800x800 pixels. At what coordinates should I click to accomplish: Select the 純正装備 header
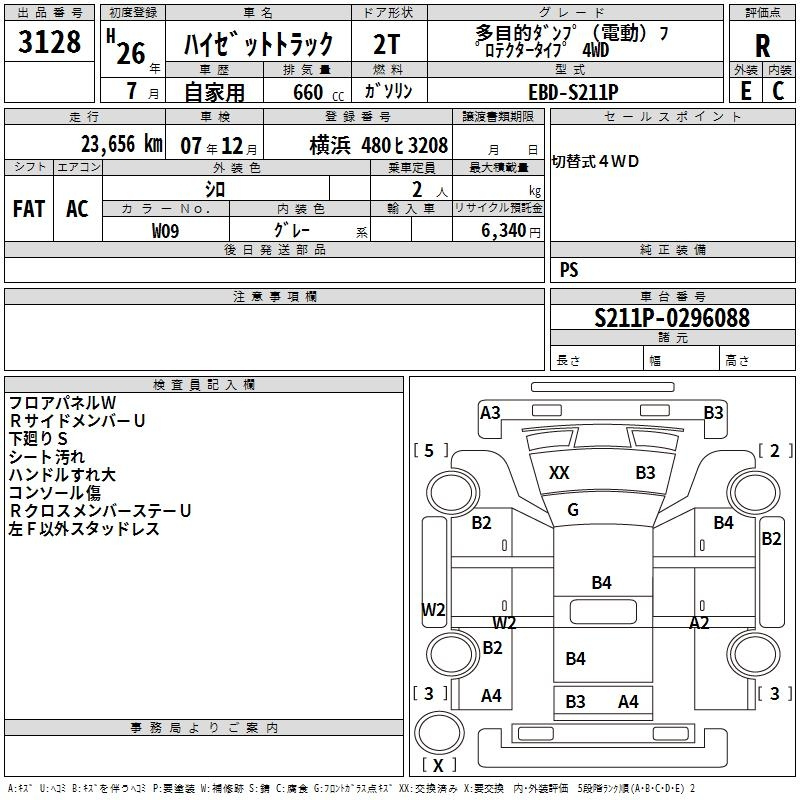(x=672, y=249)
